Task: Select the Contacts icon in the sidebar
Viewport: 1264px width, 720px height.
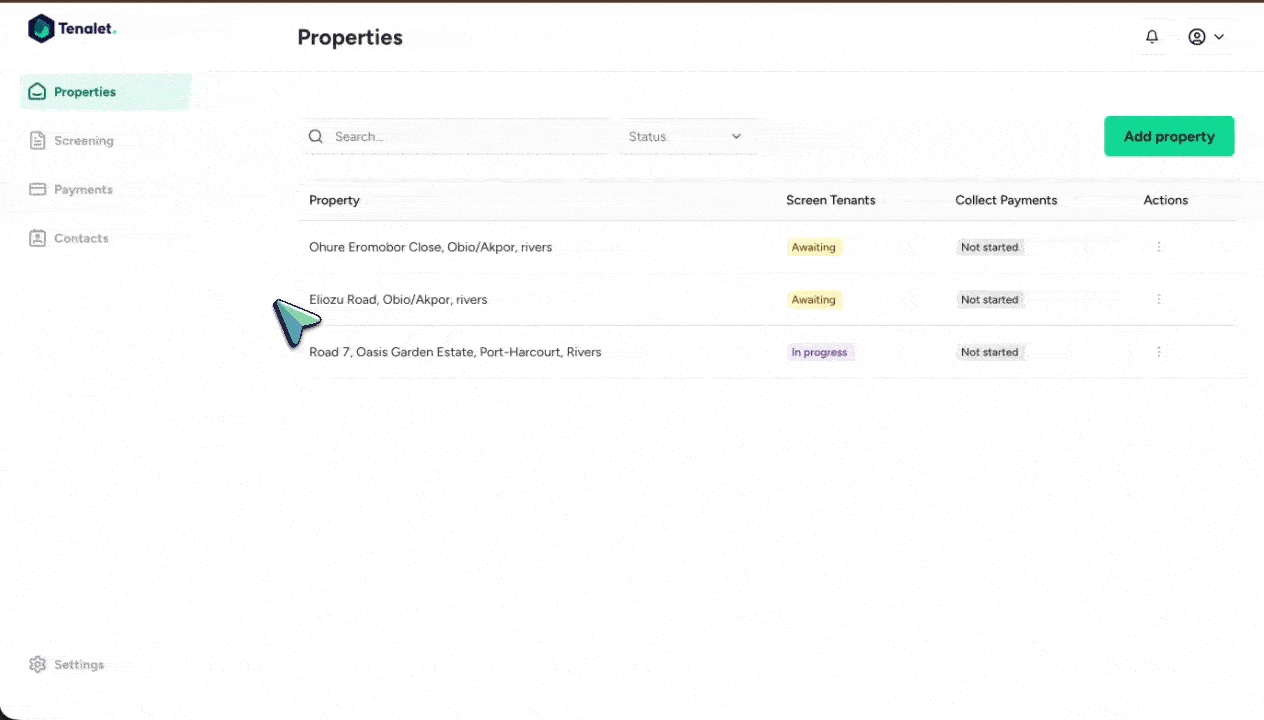Action: tap(37, 238)
